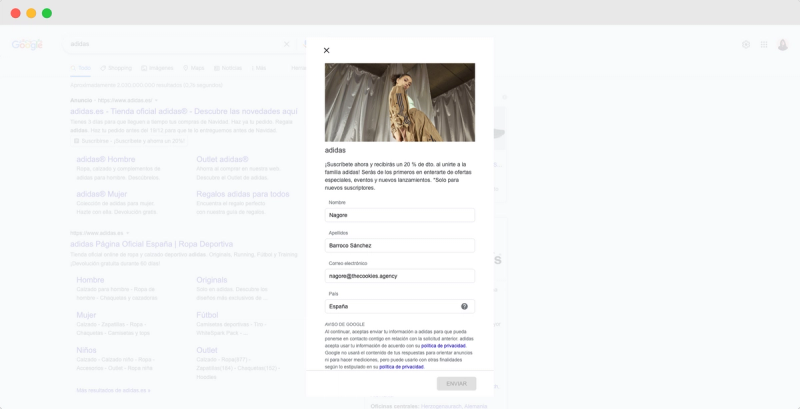Click the Correo electrónico input field

[399, 276]
